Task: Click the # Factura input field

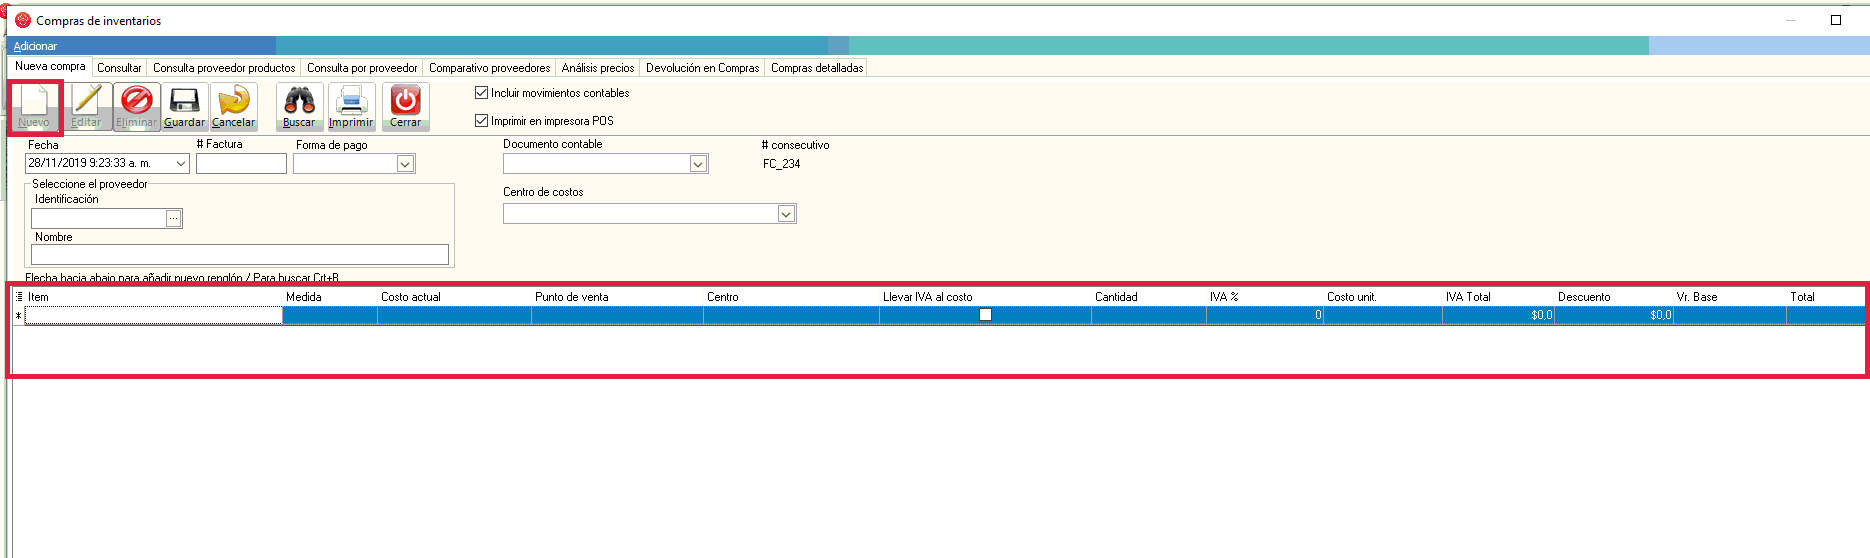Action: coord(241,164)
